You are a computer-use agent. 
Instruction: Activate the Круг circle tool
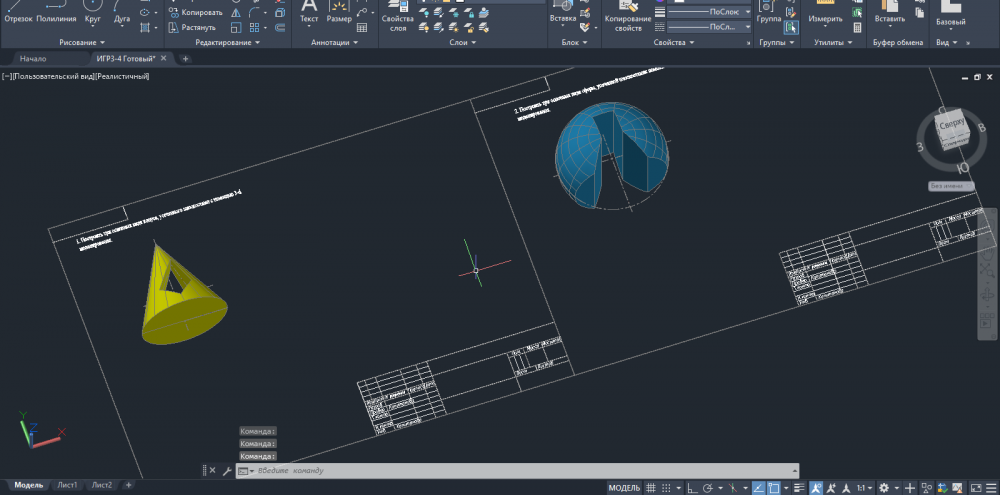pyautogui.click(x=93, y=14)
